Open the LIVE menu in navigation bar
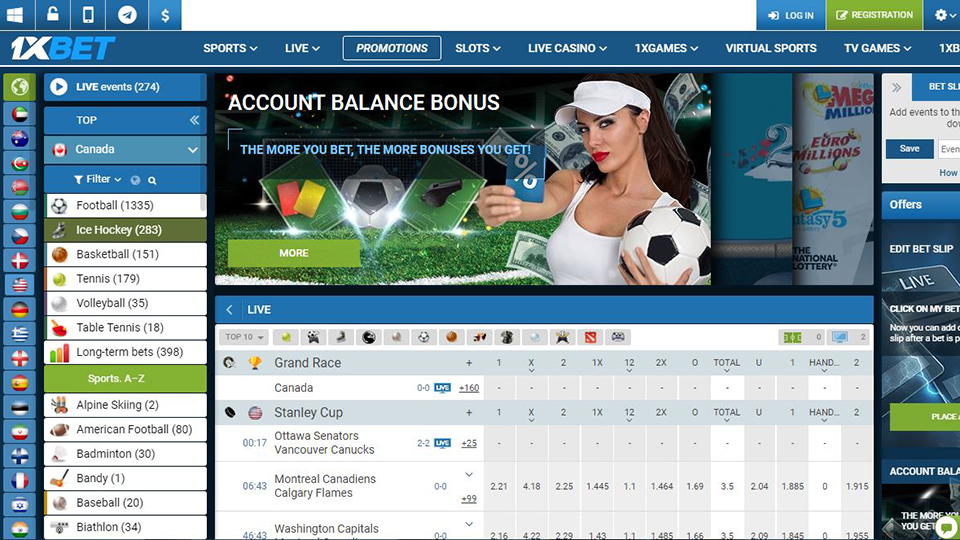960x540 pixels. pyautogui.click(x=302, y=48)
